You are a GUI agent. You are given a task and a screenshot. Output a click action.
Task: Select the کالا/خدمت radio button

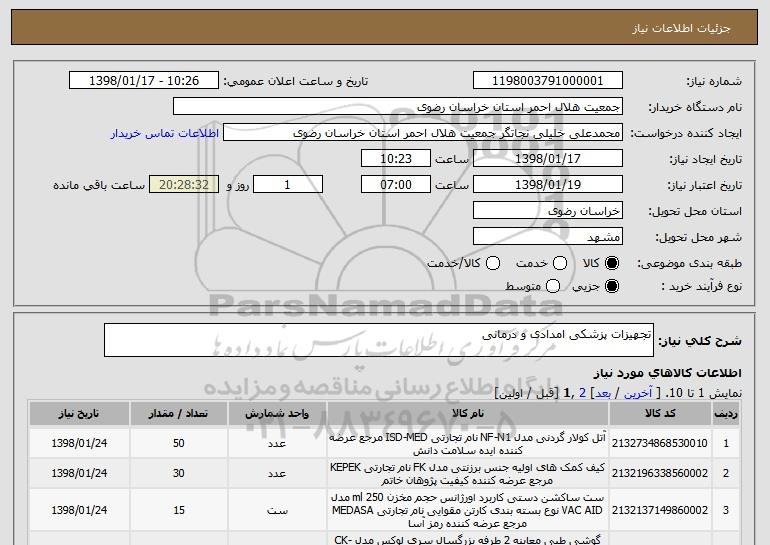point(493,264)
